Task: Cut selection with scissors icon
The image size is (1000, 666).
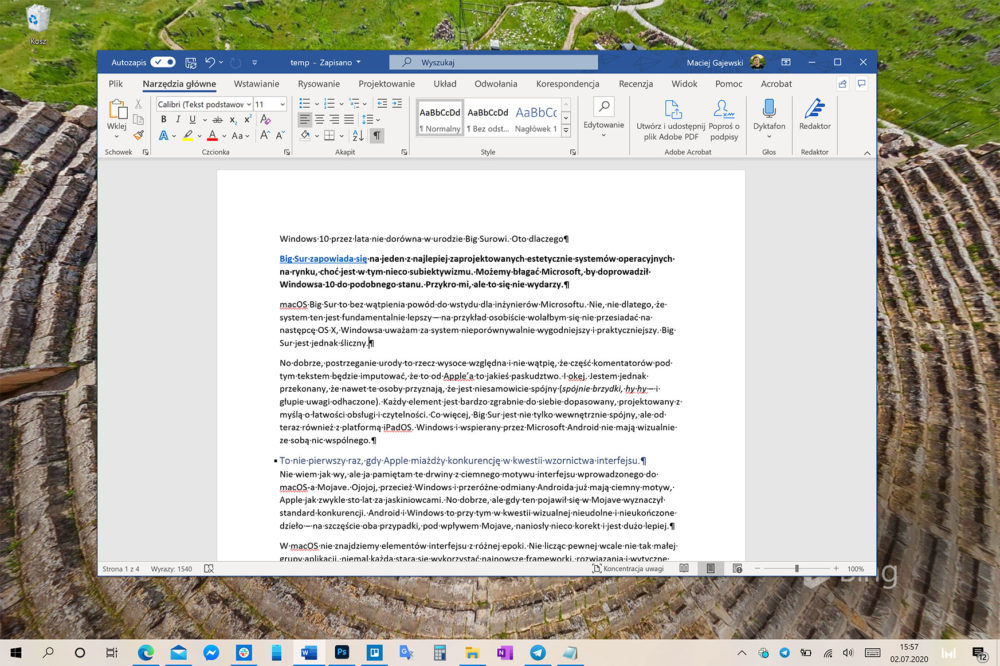Action: [138, 105]
